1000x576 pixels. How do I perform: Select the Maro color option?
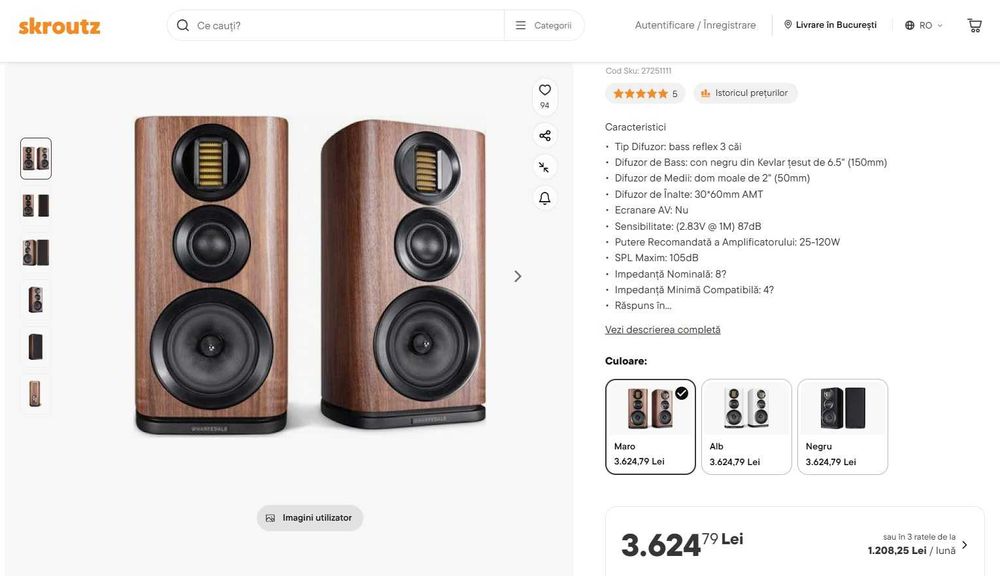tap(650, 426)
